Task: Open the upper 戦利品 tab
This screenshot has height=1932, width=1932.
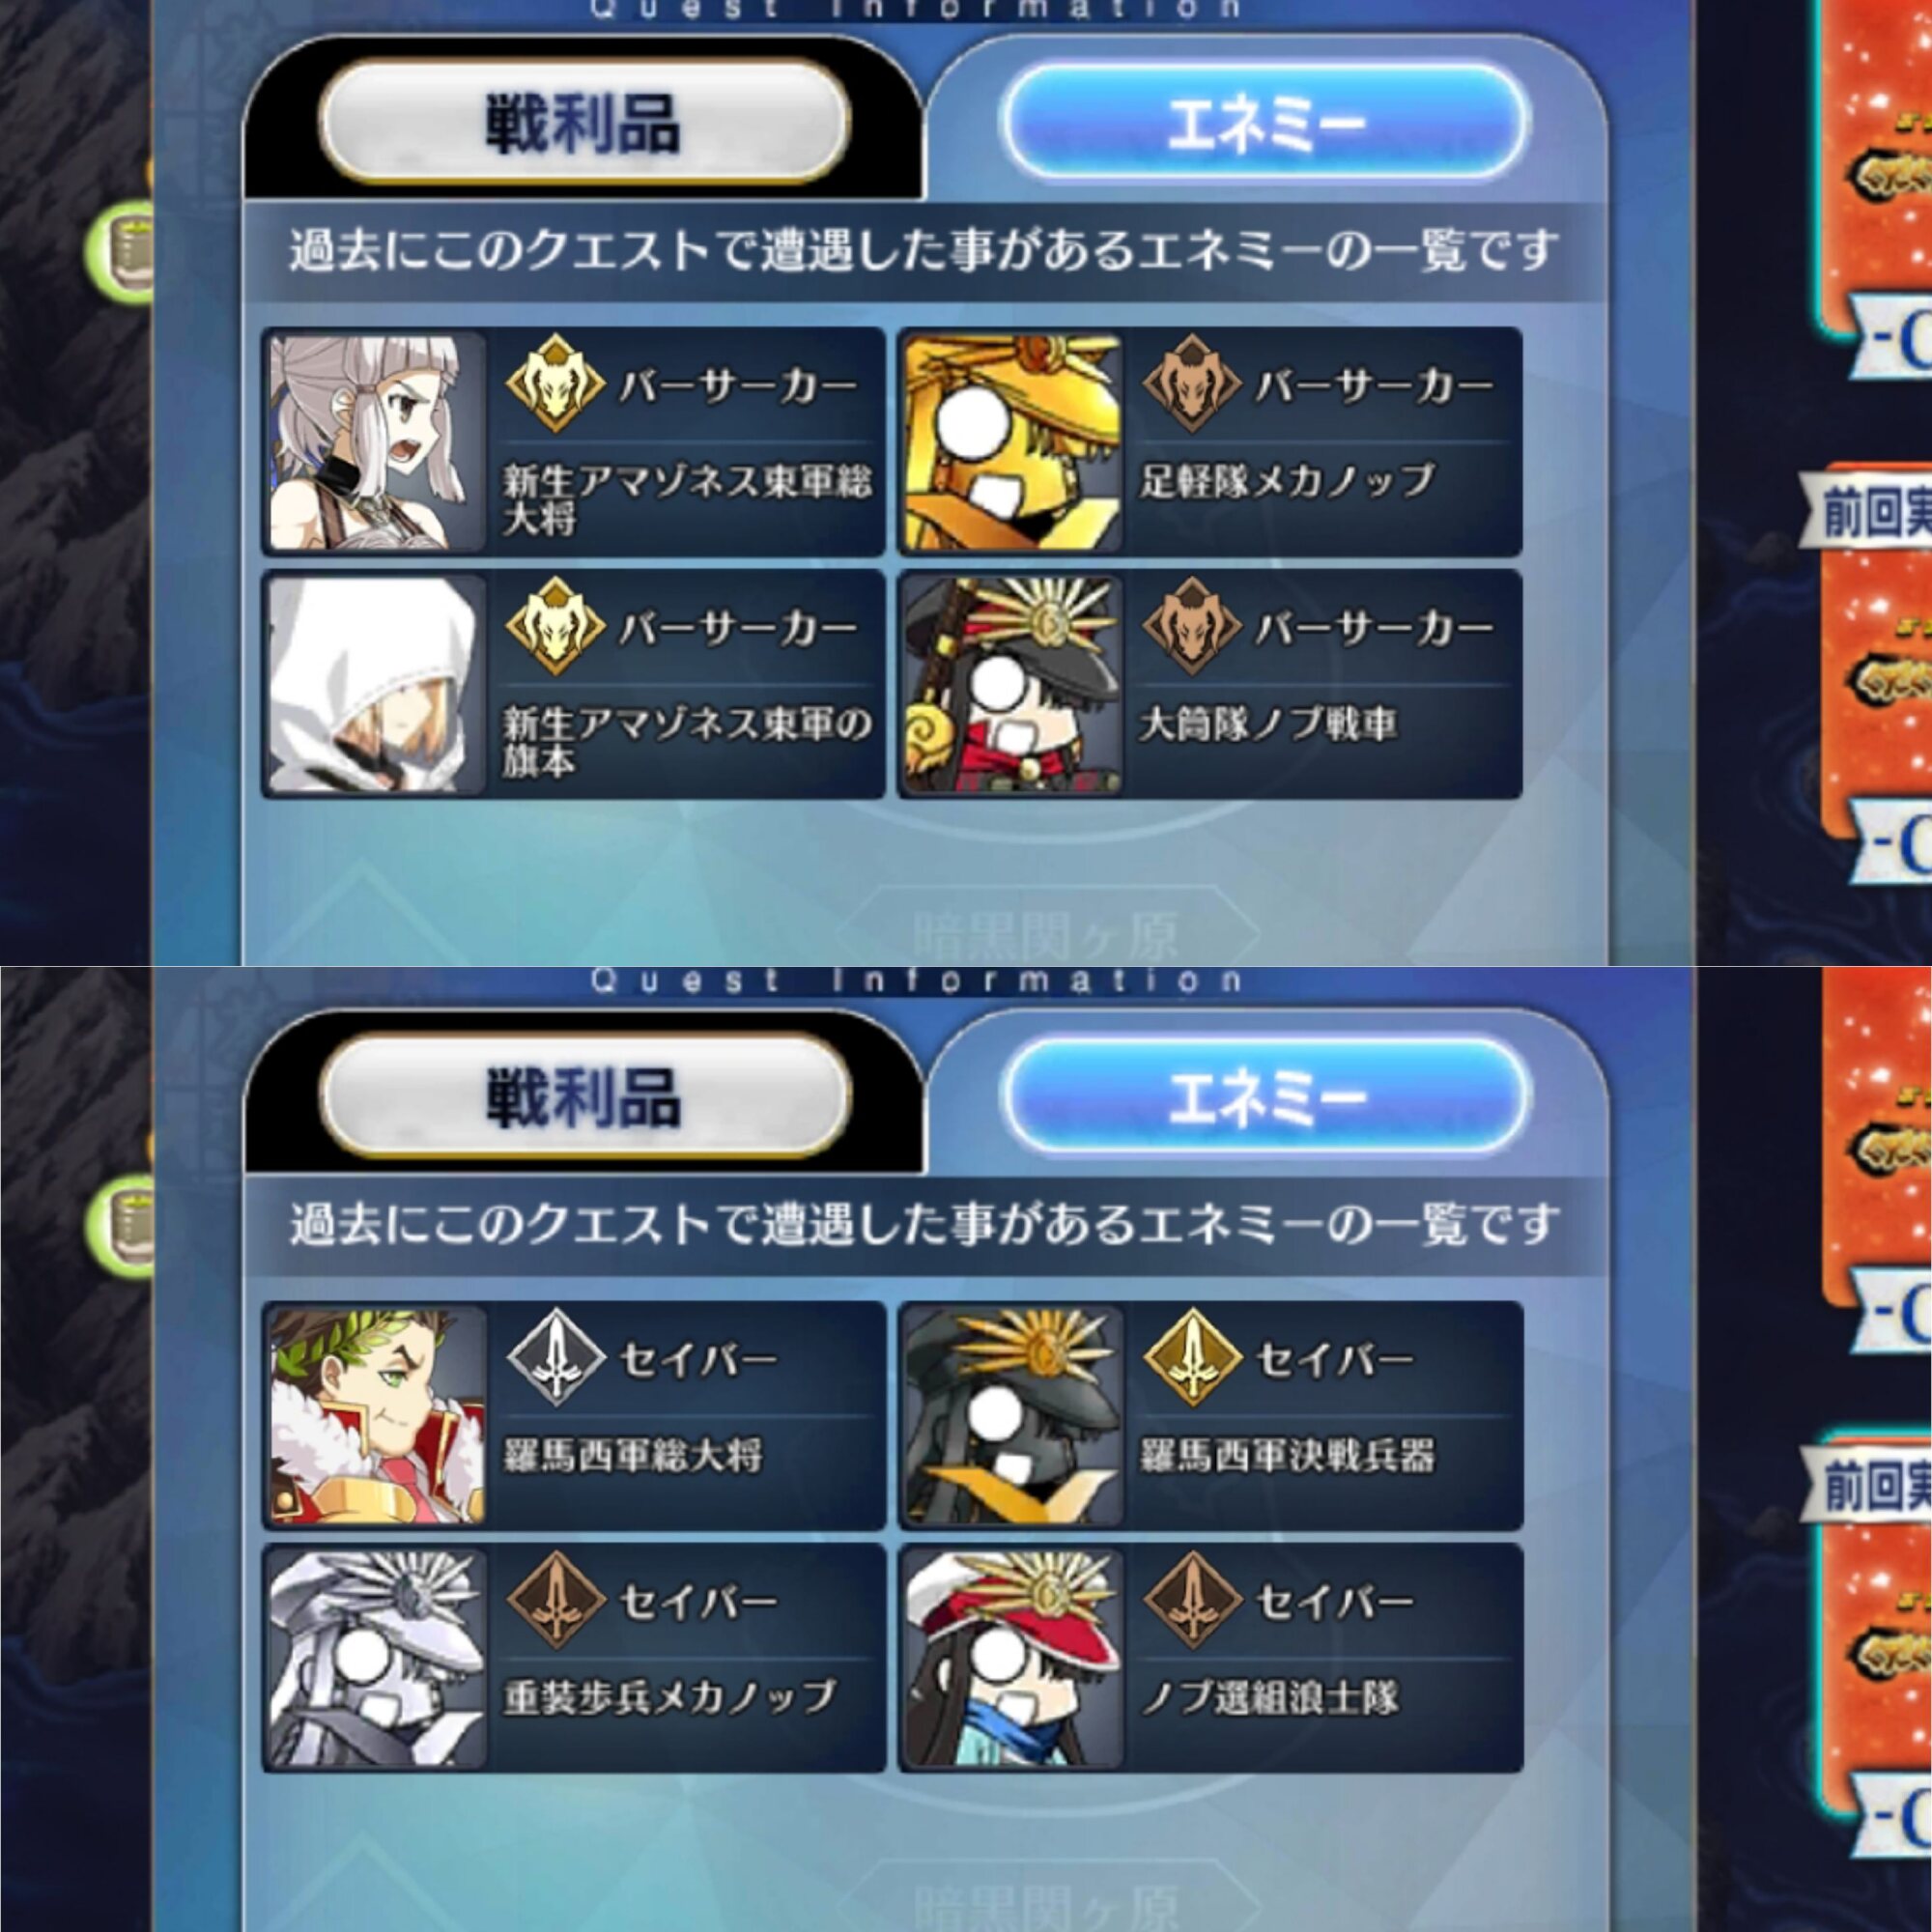Action: click(584, 122)
